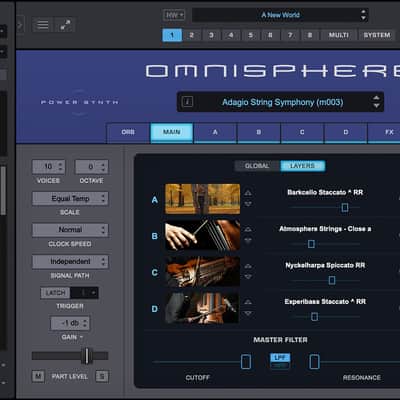The width and height of the screenshot is (400, 400).
Task: Click the Part Level slider handle
Action: coord(87,356)
